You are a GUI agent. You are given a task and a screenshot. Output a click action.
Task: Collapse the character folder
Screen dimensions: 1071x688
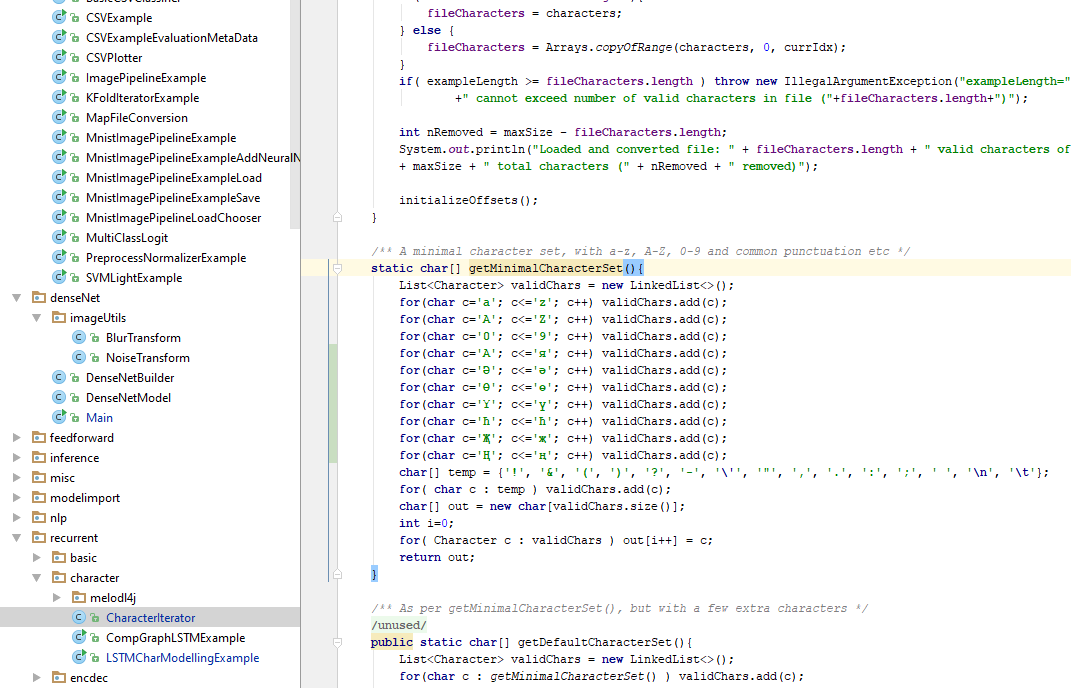click(37, 577)
